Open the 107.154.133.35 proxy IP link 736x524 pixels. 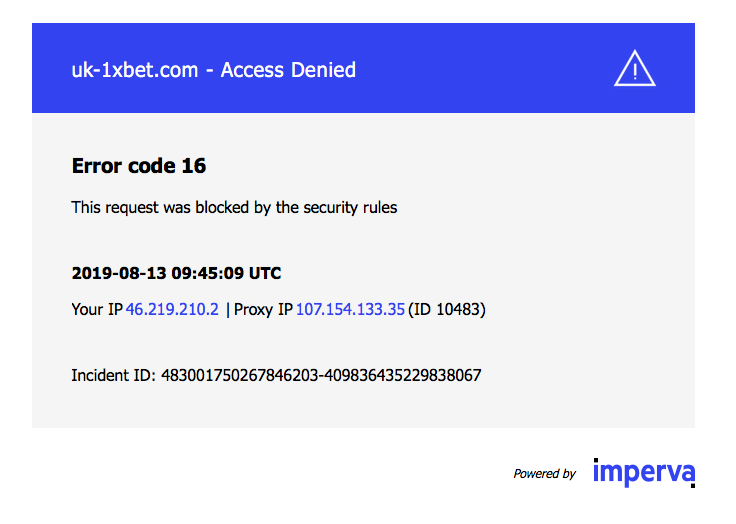350,309
